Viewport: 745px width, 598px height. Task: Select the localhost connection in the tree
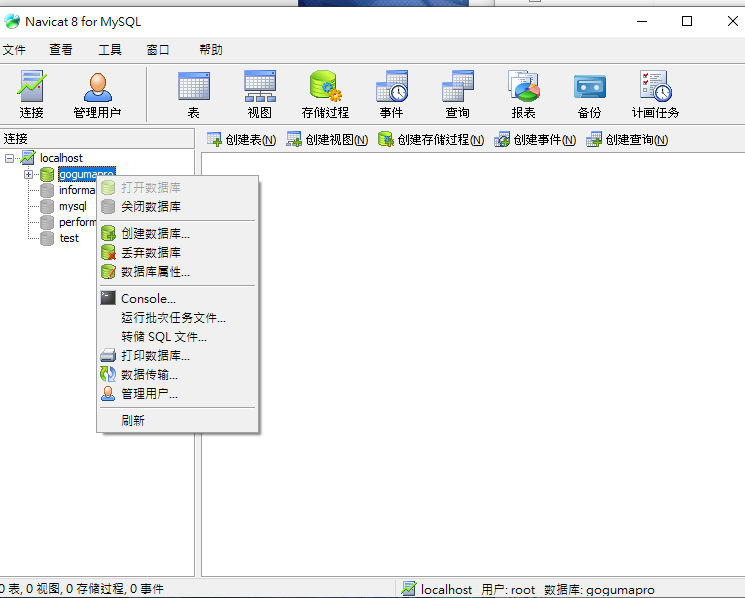click(61, 158)
